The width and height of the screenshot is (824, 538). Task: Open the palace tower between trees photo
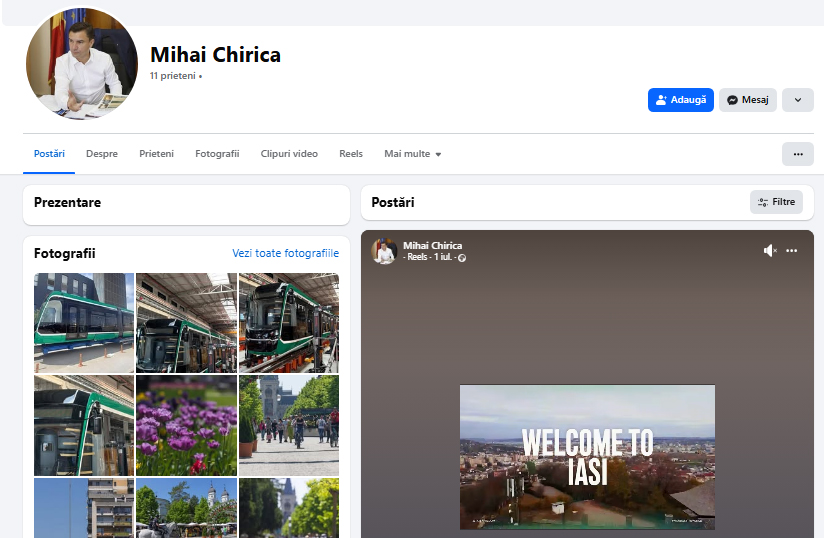click(x=289, y=508)
